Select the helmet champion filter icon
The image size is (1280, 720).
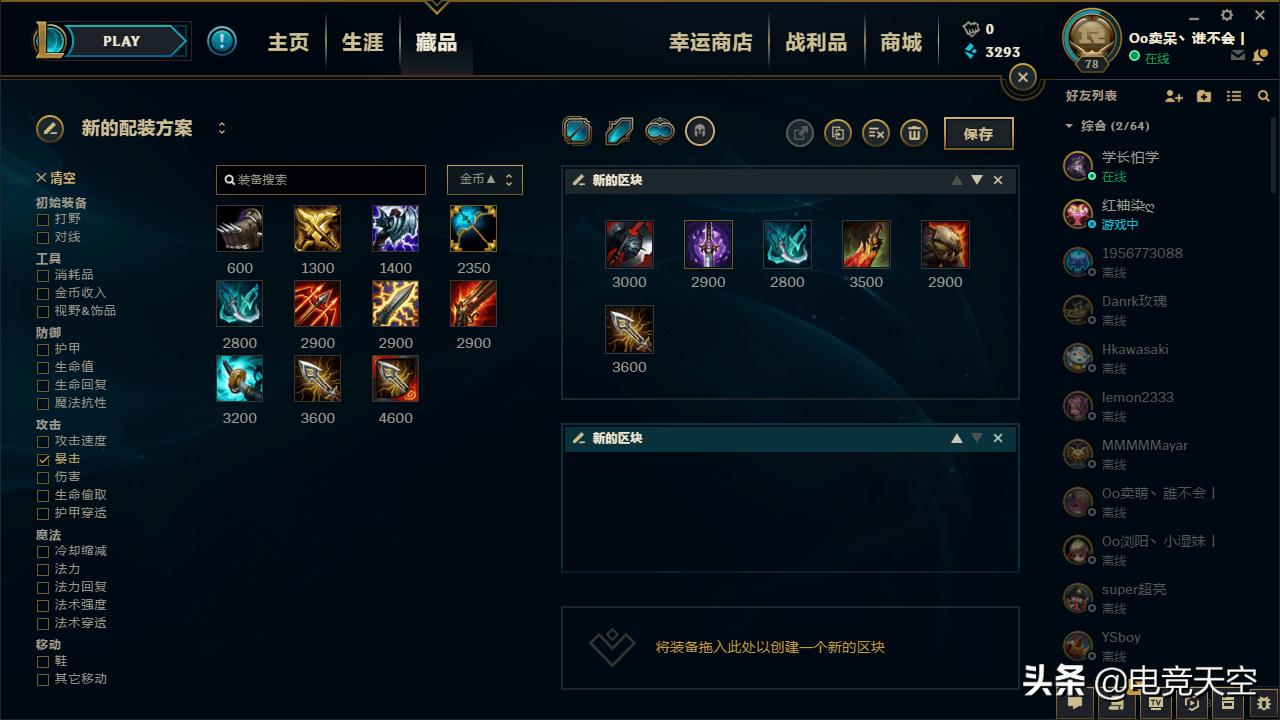click(x=700, y=131)
